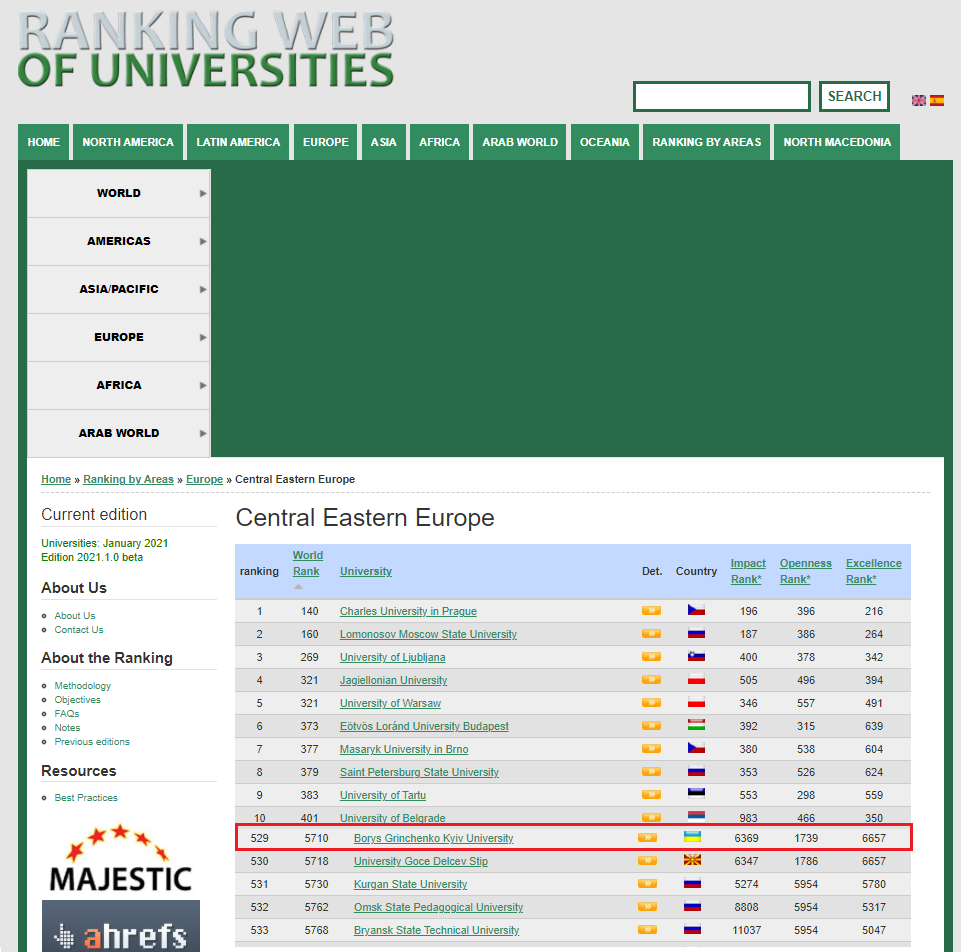
Task: Open Eötvös Loránd University Budapest link
Action: (424, 726)
